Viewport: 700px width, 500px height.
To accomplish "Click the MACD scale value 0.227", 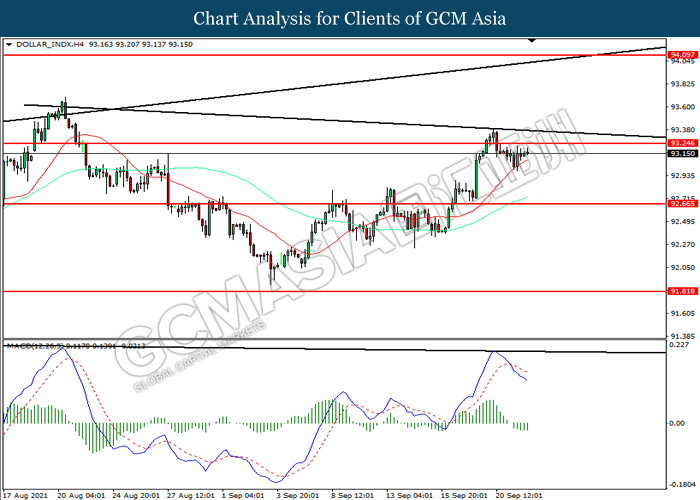I will pyautogui.click(x=679, y=345).
